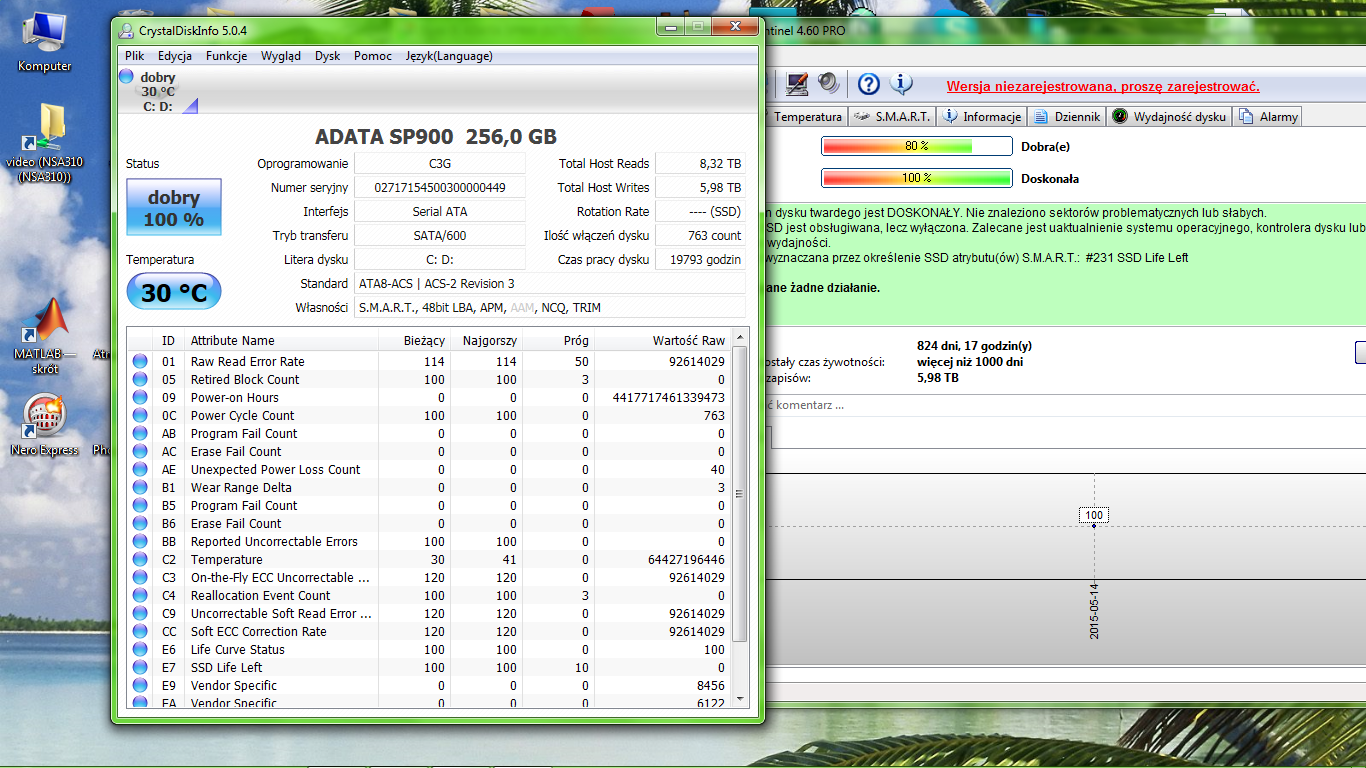Click the attribute list scrollbar down arrow

[740, 699]
